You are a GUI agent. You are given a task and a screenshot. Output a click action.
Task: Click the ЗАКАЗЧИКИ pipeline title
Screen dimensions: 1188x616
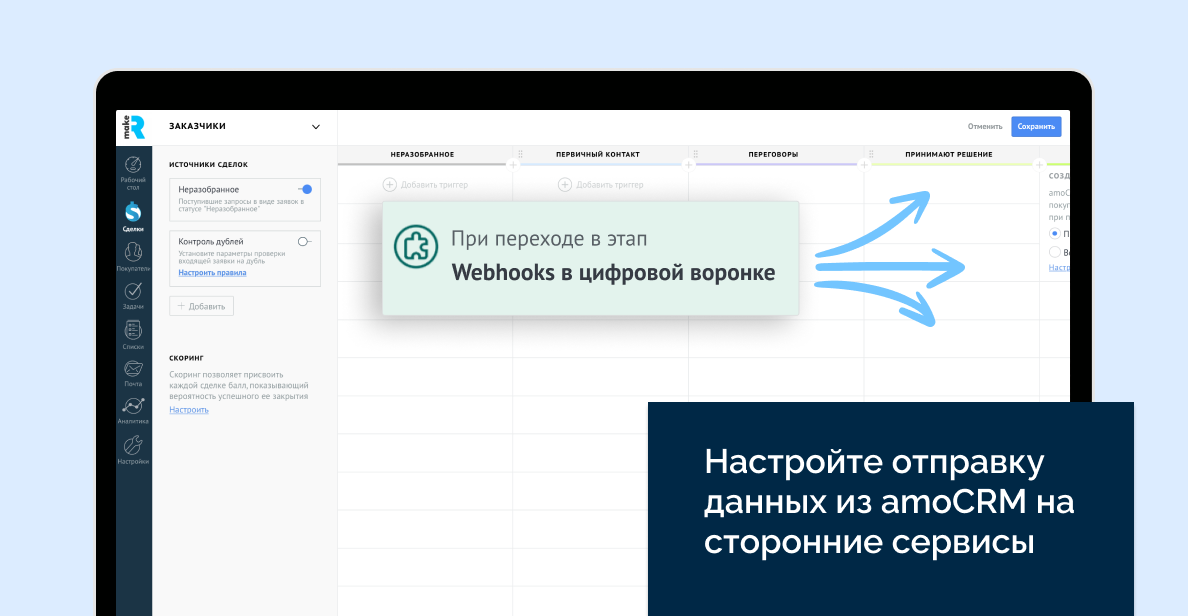click(197, 127)
